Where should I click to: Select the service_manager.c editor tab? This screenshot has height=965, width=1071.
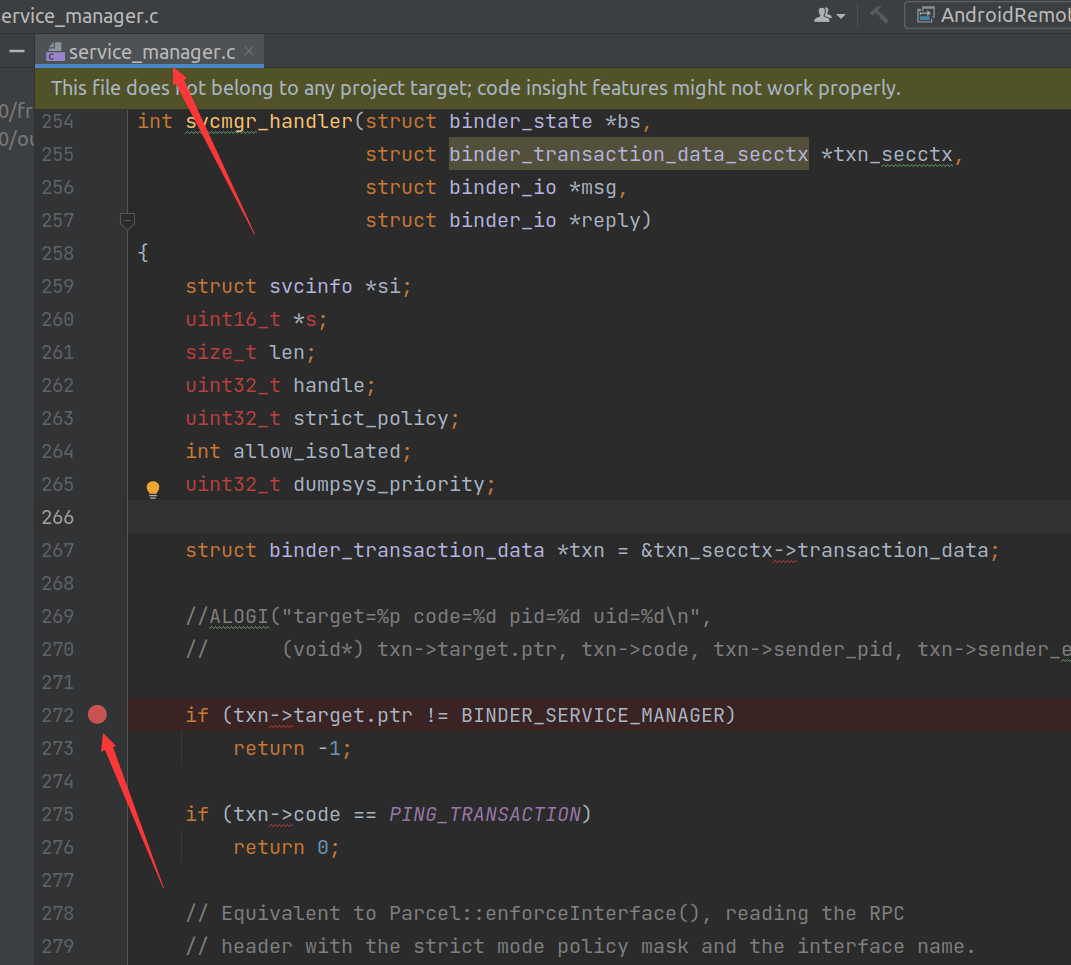(151, 51)
